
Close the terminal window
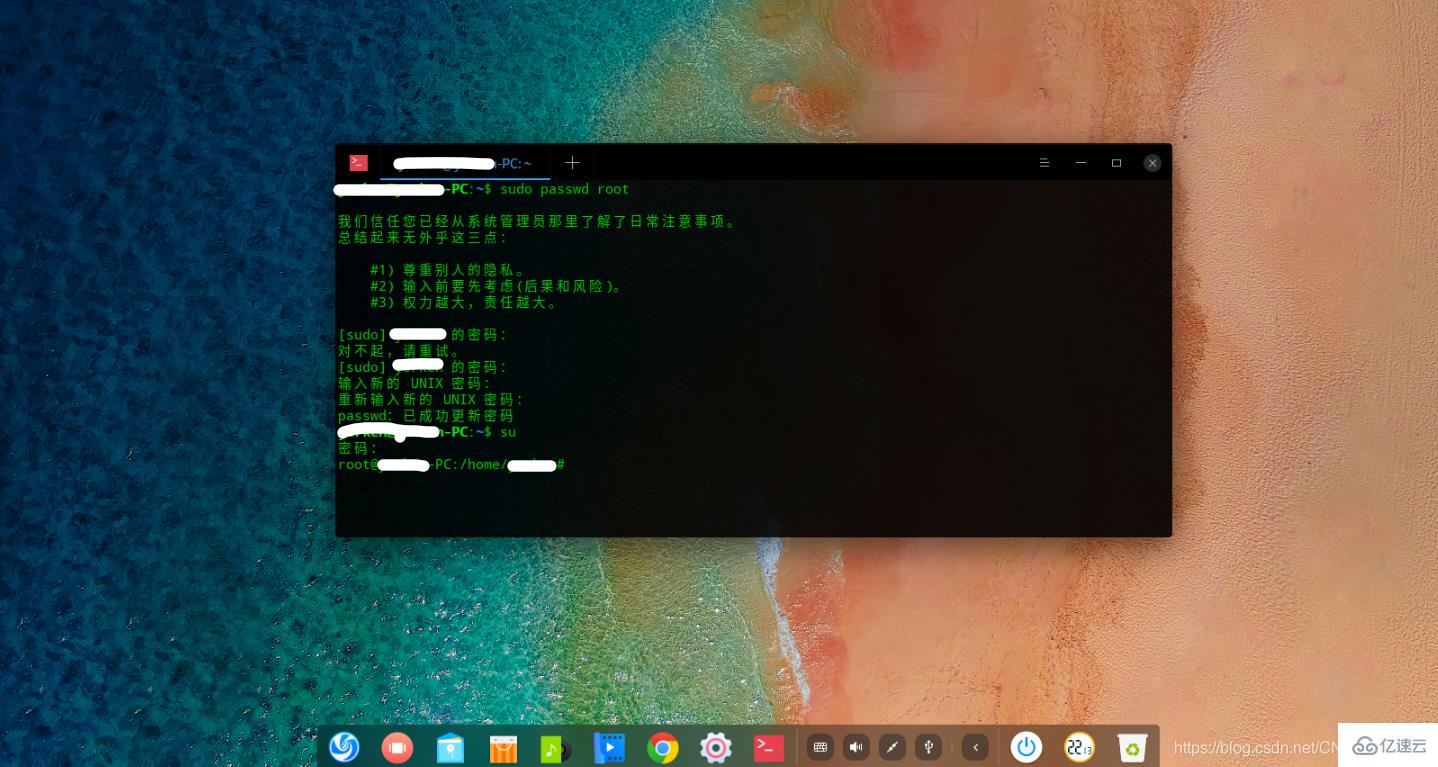pyautogui.click(x=1153, y=163)
